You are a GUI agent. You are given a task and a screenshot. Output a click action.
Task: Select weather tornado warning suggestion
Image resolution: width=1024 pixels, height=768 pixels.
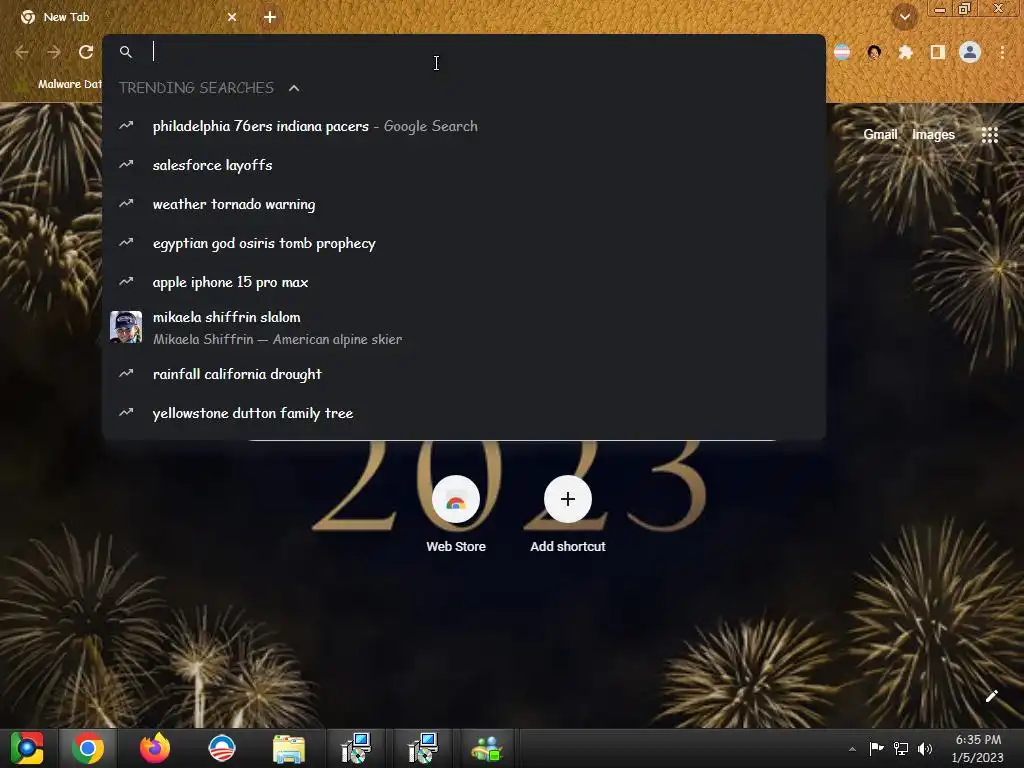(464, 204)
